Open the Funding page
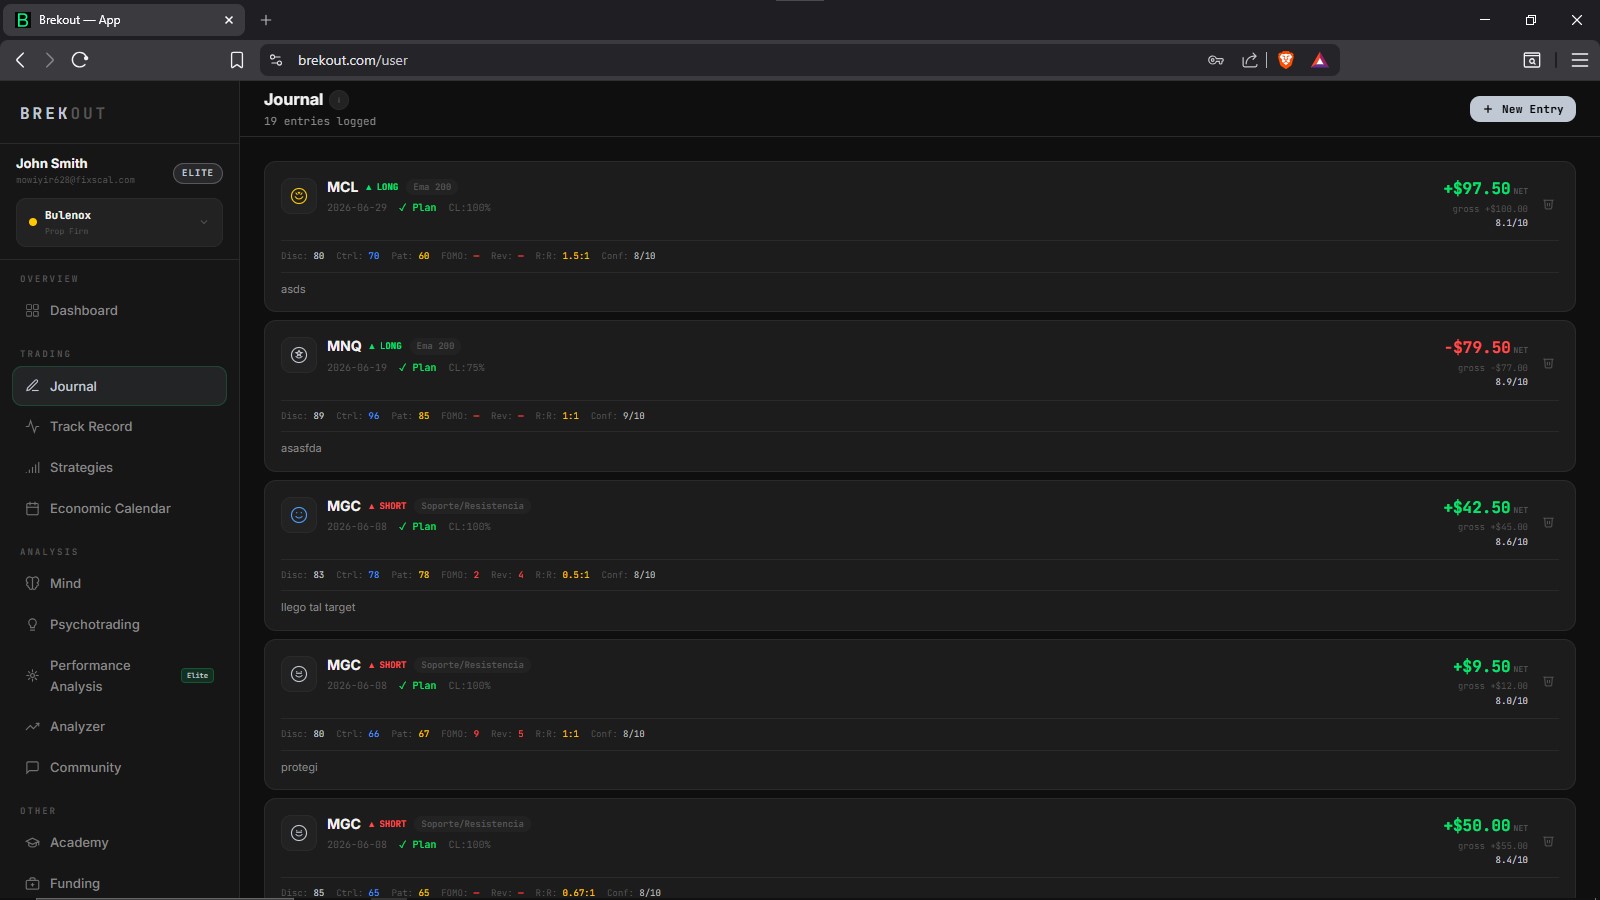Screen dimensions: 1600x900 [x=119, y=883]
